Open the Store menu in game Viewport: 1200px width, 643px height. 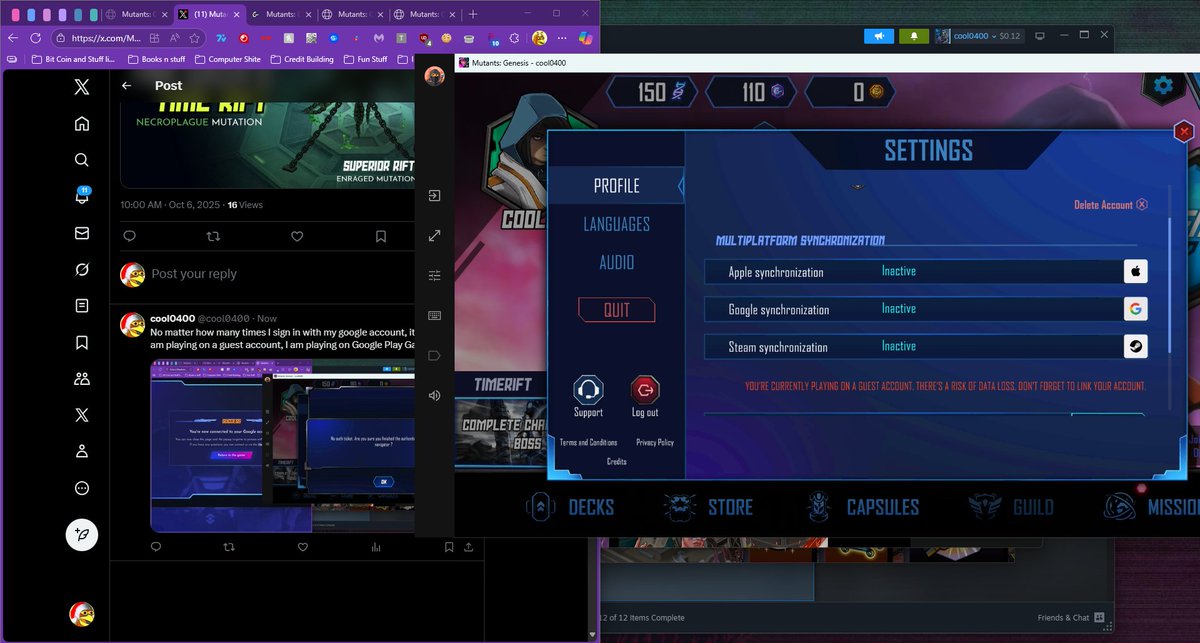point(708,507)
